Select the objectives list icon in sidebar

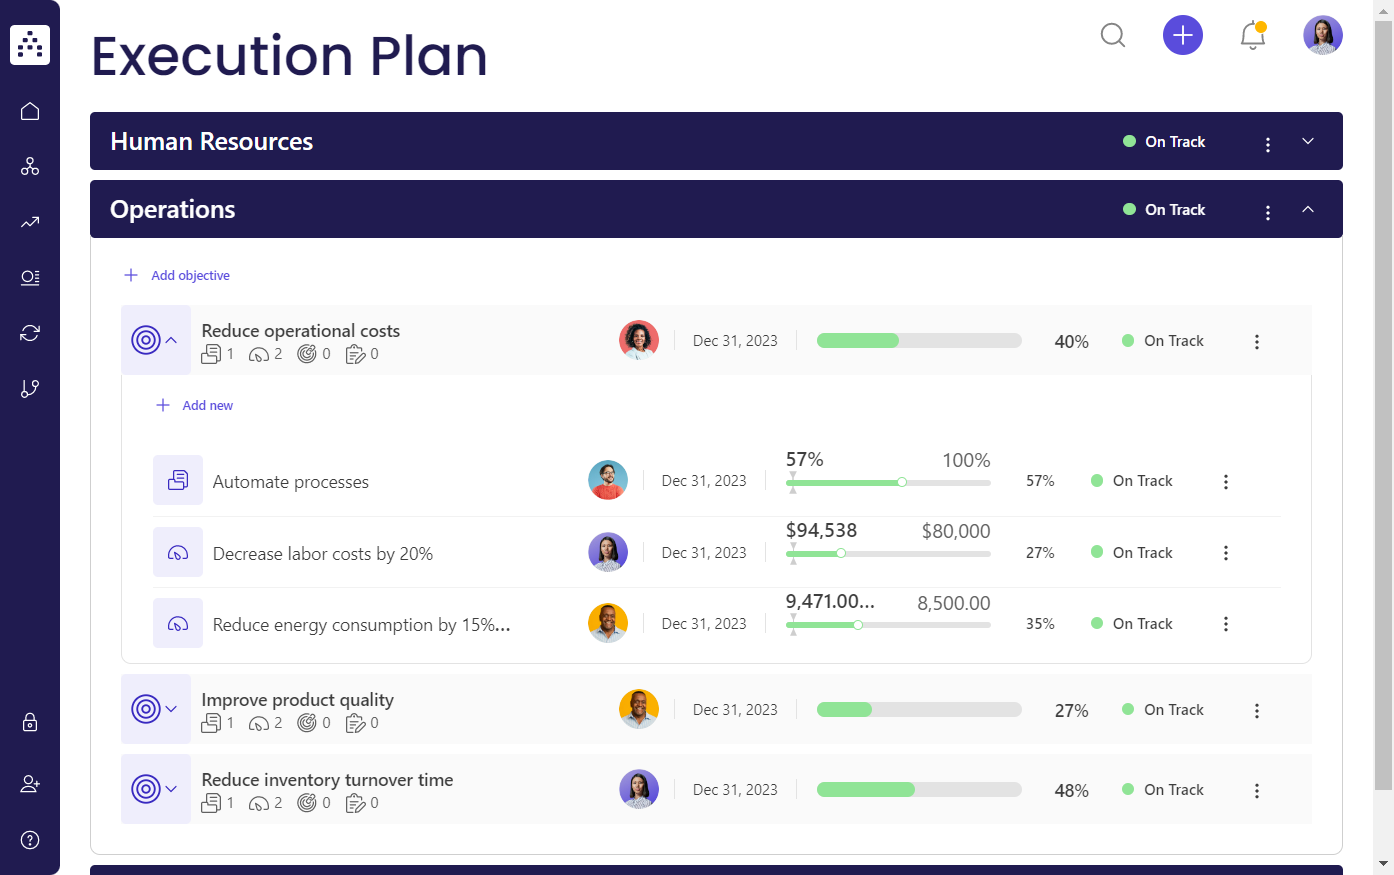pyautogui.click(x=30, y=278)
